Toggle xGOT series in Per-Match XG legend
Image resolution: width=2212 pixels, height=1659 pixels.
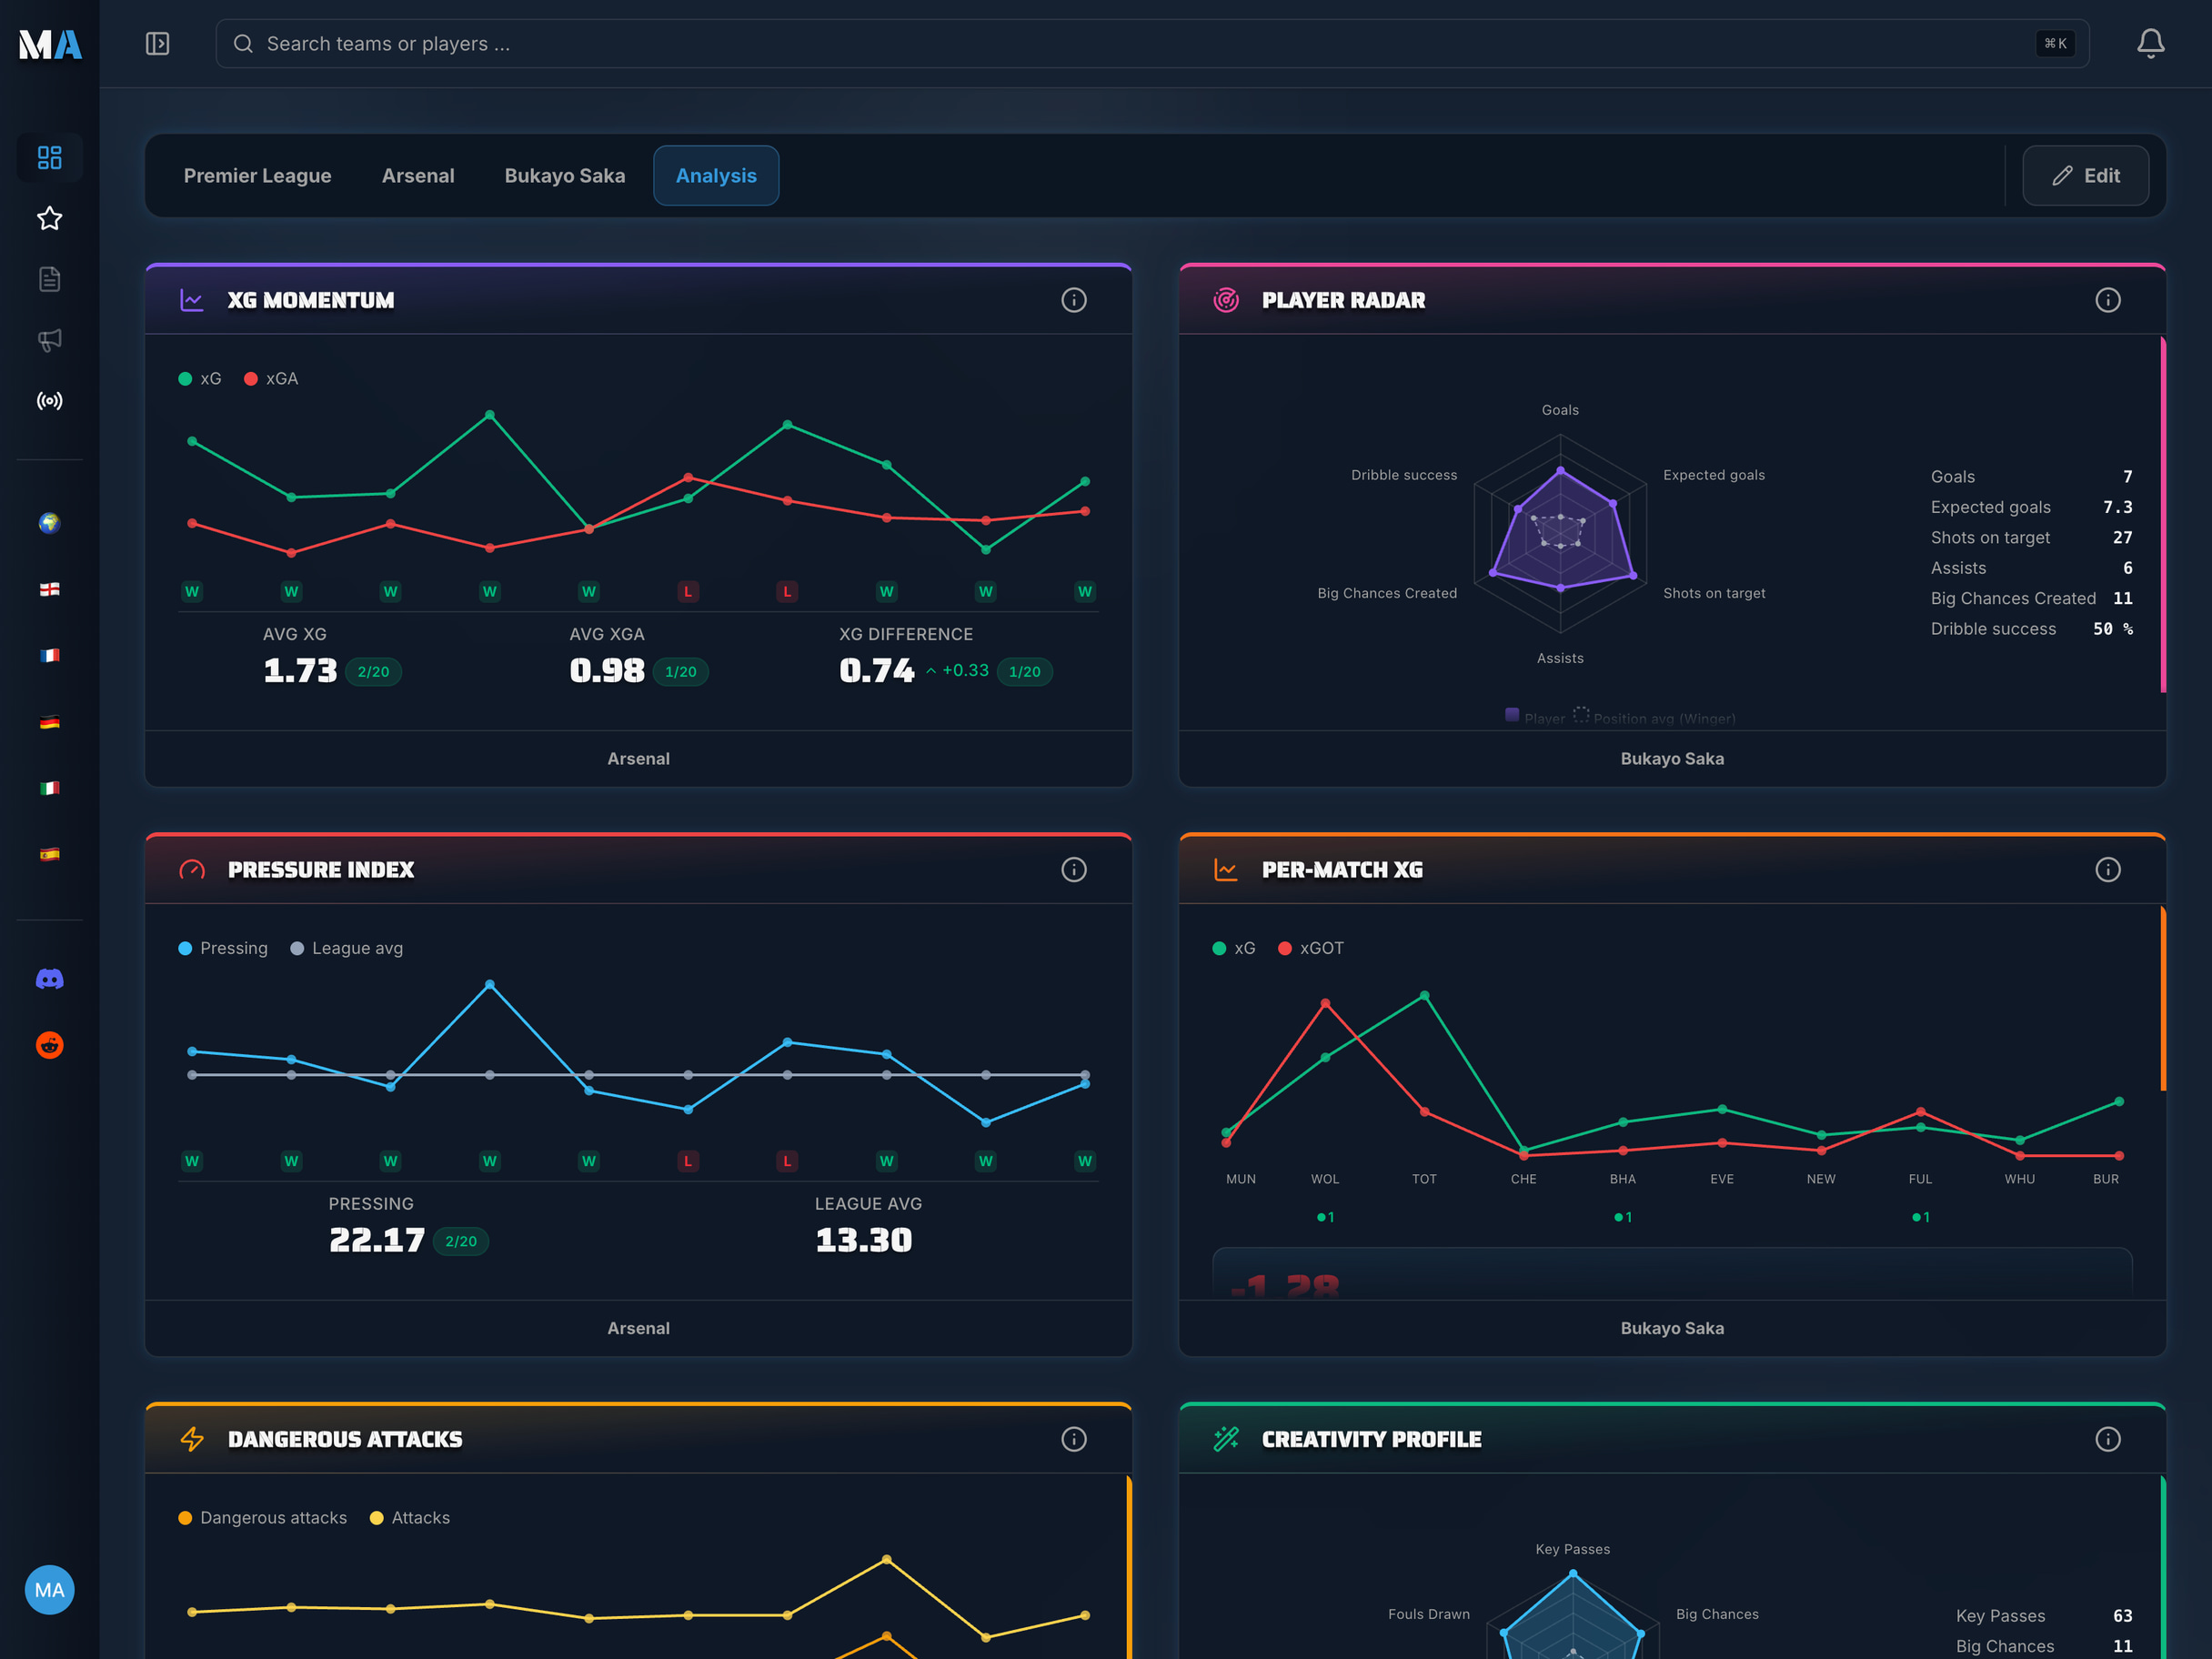(x=1311, y=948)
